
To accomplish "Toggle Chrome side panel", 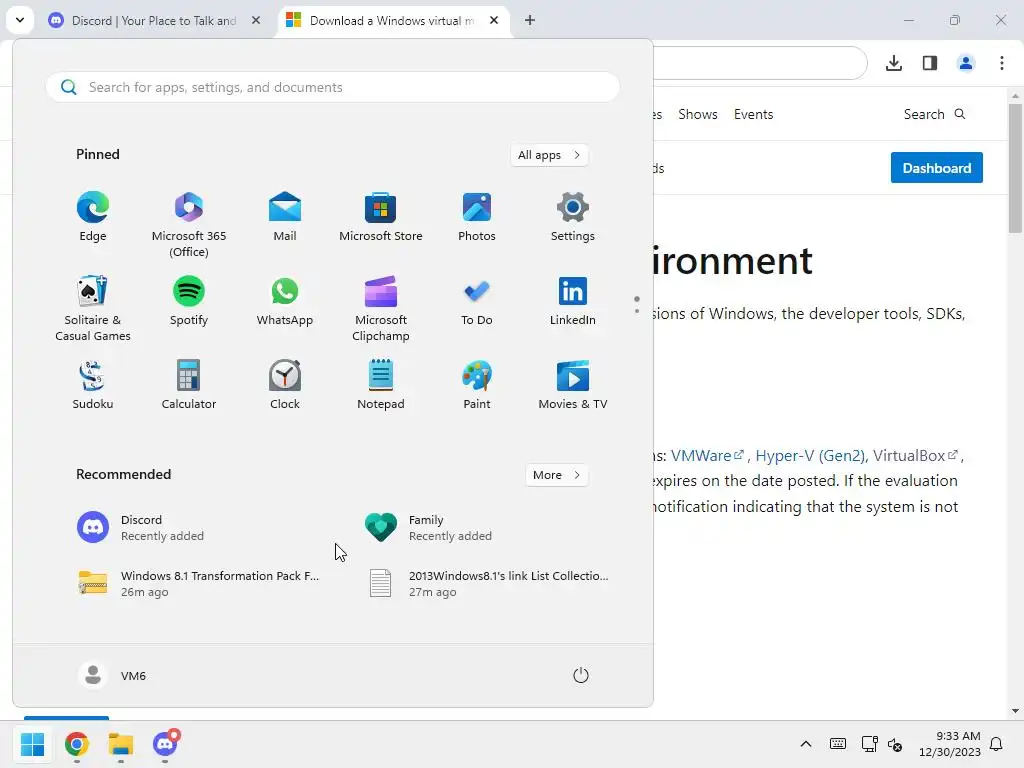I will coord(930,63).
